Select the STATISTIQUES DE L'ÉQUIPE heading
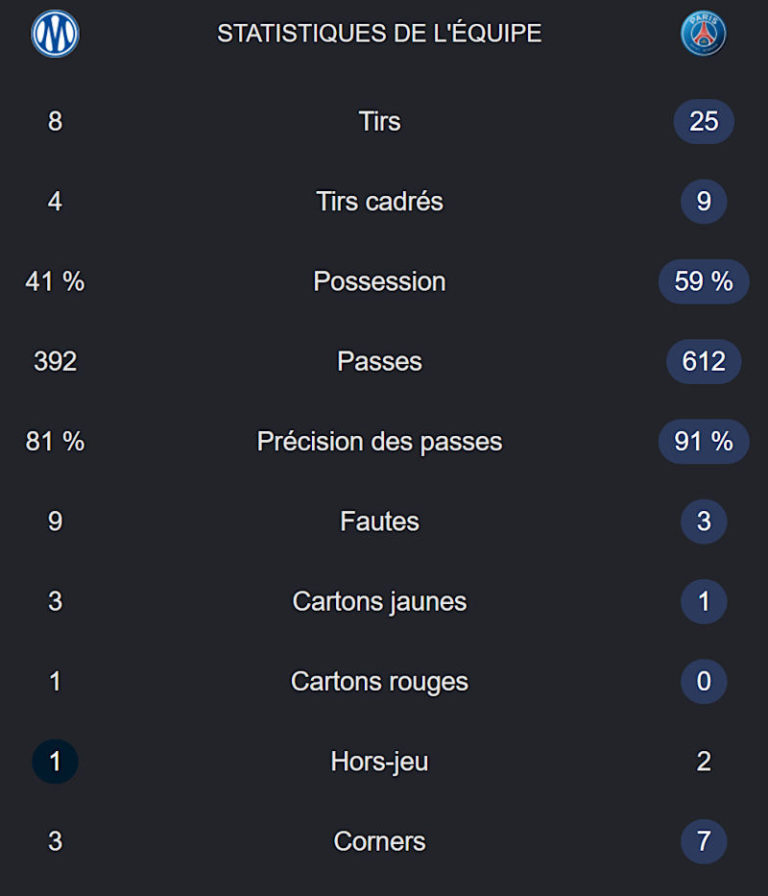The image size is (768, 896). [x=379, y=33]
